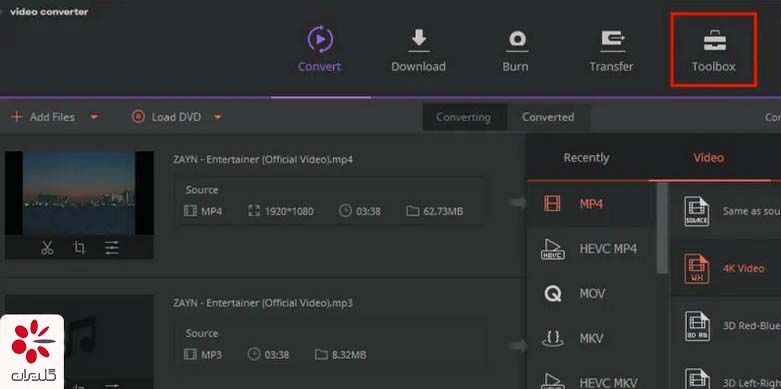Click the 03:38 duration of the mp3 file

pyautogui.click(x=276, y=355)
